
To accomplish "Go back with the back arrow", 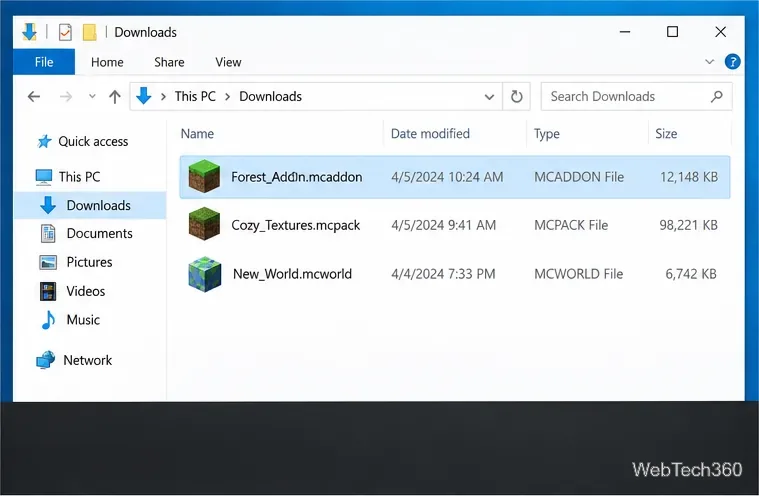I will [x=34, y=97].
